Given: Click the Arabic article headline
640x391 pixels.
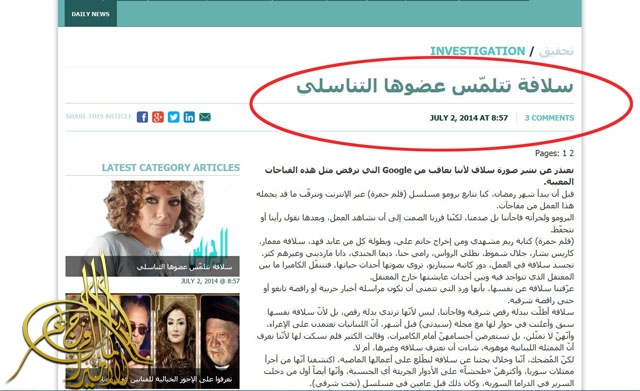Looking at the screenshot, I should [x=435, y=86].
